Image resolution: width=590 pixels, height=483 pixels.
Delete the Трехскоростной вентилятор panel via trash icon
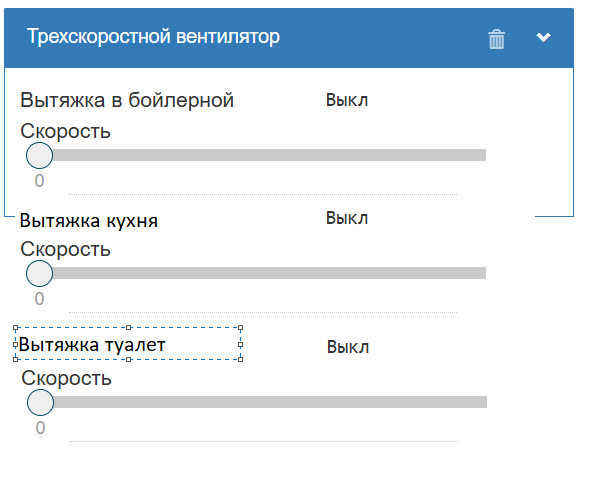pos(496,39)
